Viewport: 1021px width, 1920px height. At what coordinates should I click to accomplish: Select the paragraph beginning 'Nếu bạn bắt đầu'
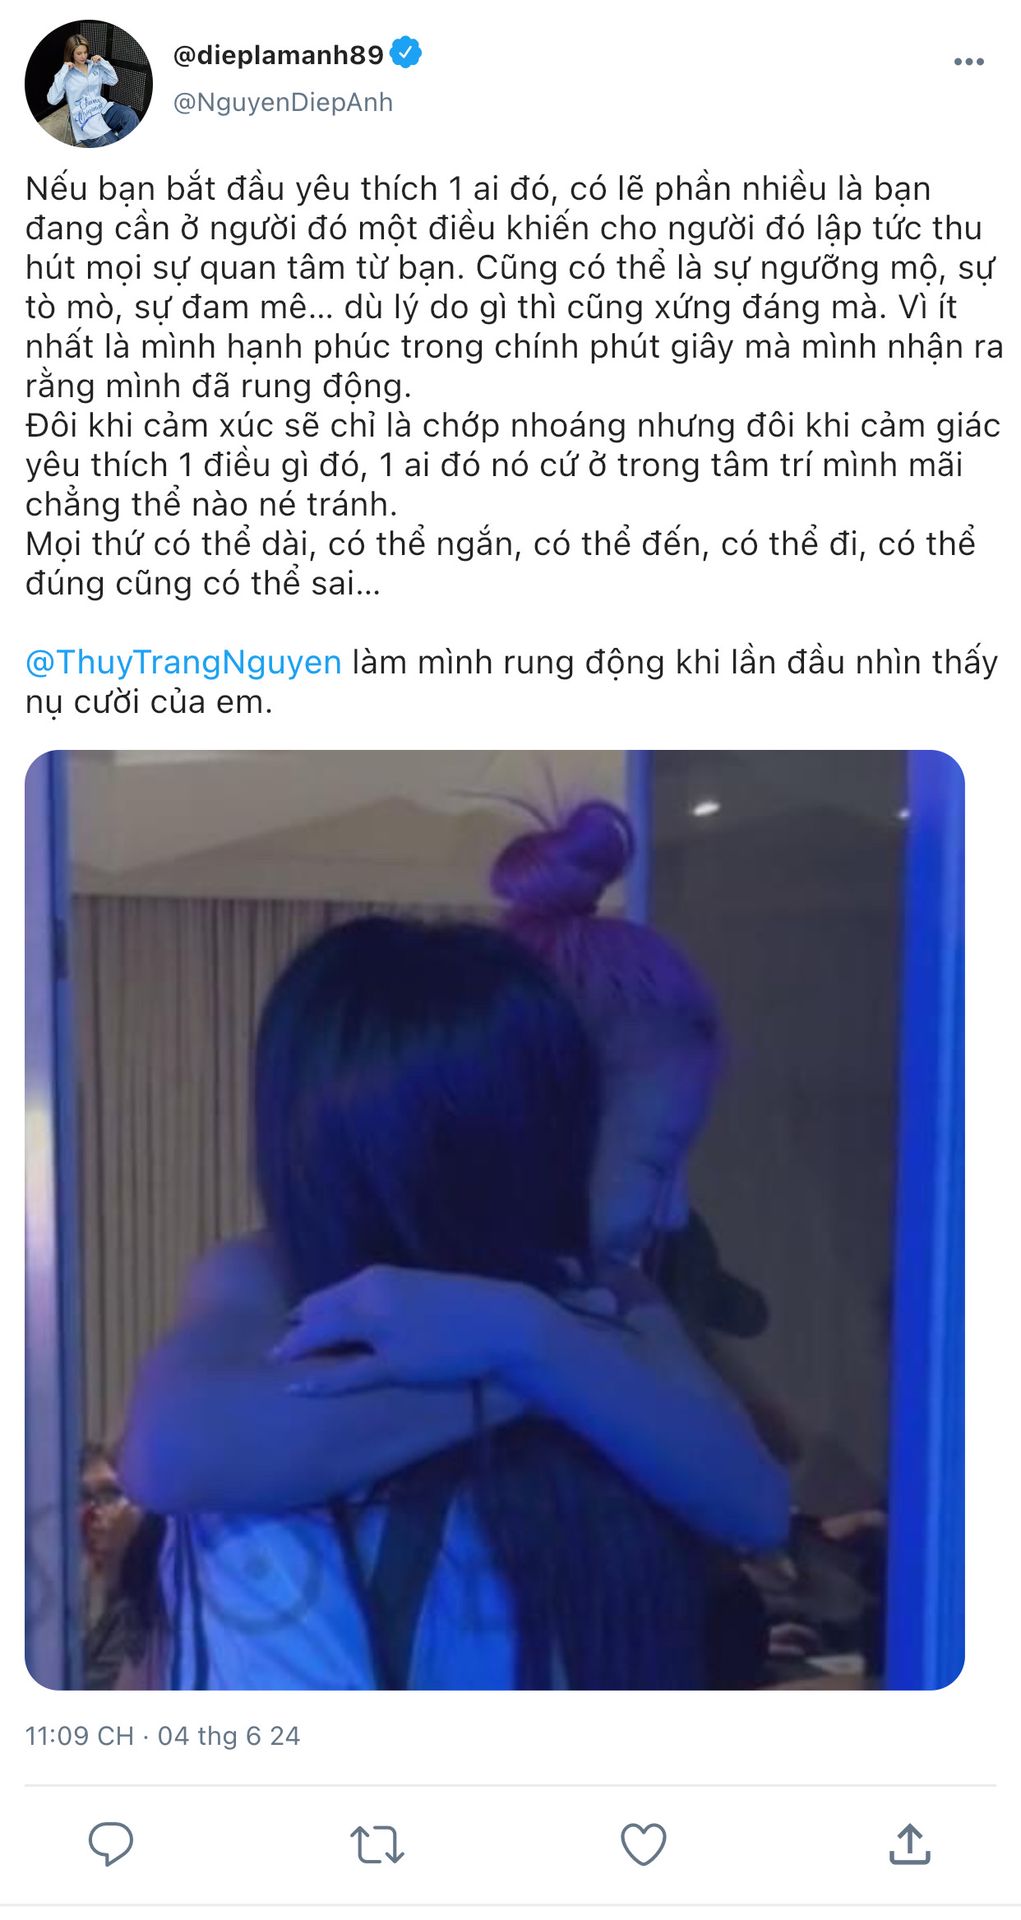[514, 287]
